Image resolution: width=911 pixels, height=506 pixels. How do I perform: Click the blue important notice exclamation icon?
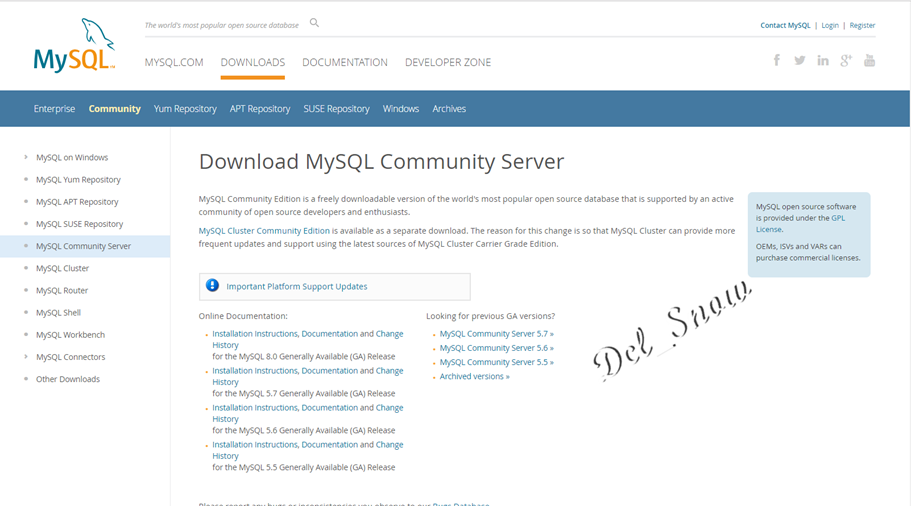[x=213, y=285]
